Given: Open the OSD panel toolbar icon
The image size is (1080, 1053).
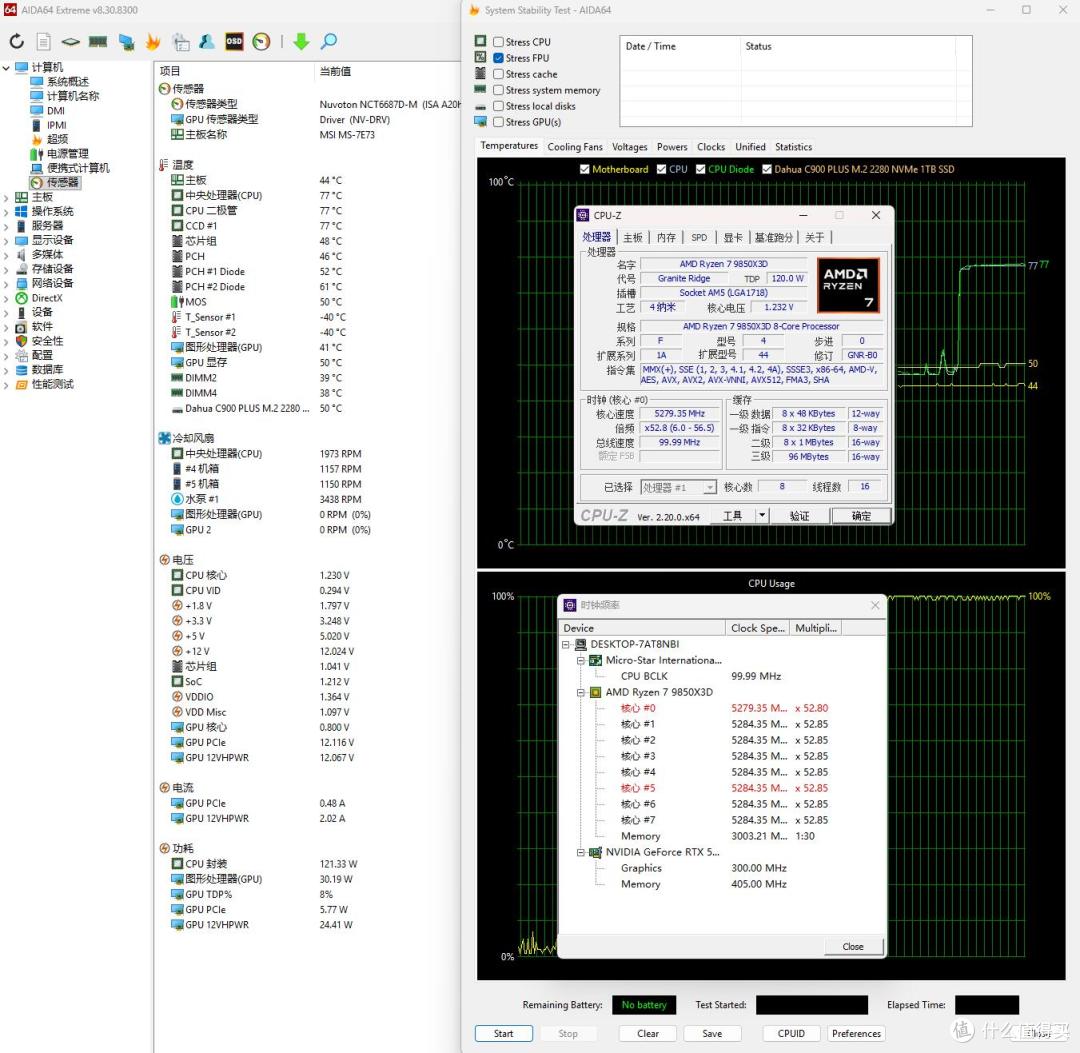Looking at the screenshot, I should (x=234, y=41).
